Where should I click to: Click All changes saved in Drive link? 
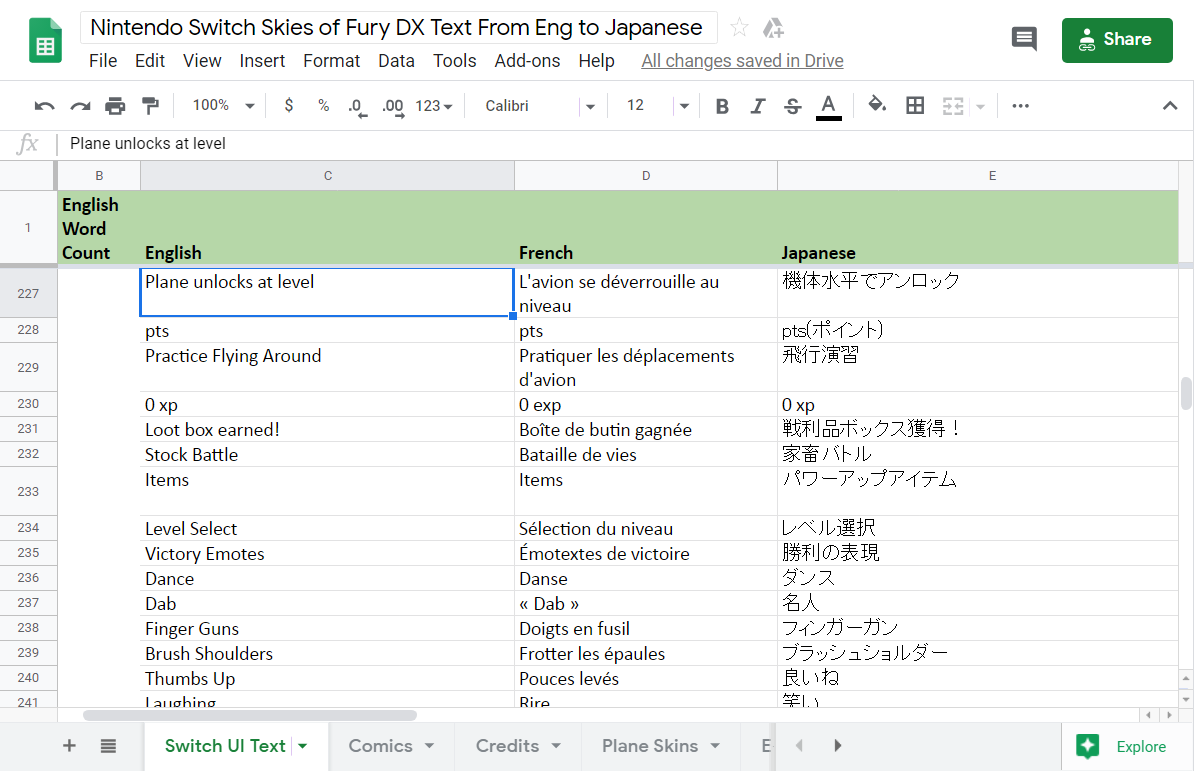tap(742, 61)
